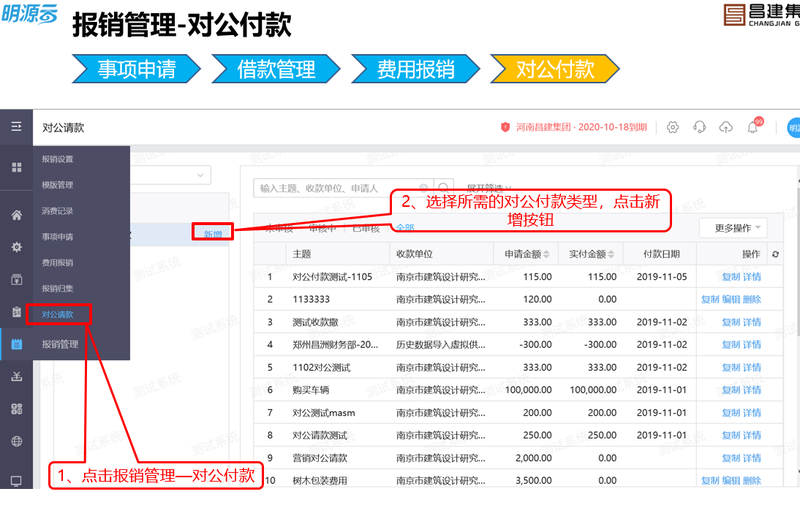Select the highlighted calendar sidebar icon
800x516 pixels.
(16, 344)
